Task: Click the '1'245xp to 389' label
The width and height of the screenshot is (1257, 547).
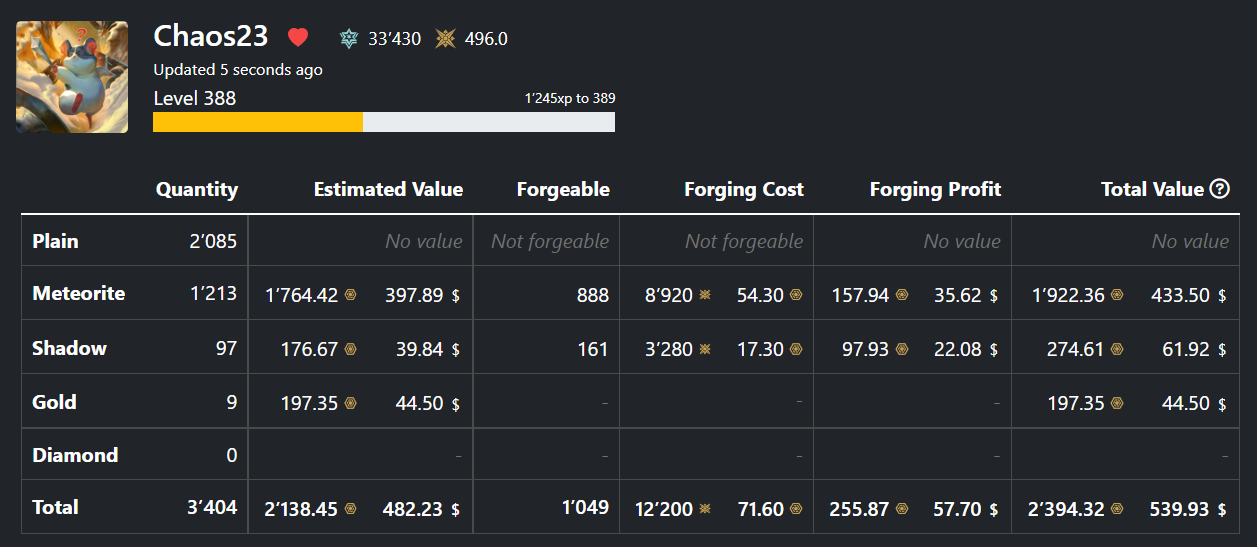Action: 570,98
